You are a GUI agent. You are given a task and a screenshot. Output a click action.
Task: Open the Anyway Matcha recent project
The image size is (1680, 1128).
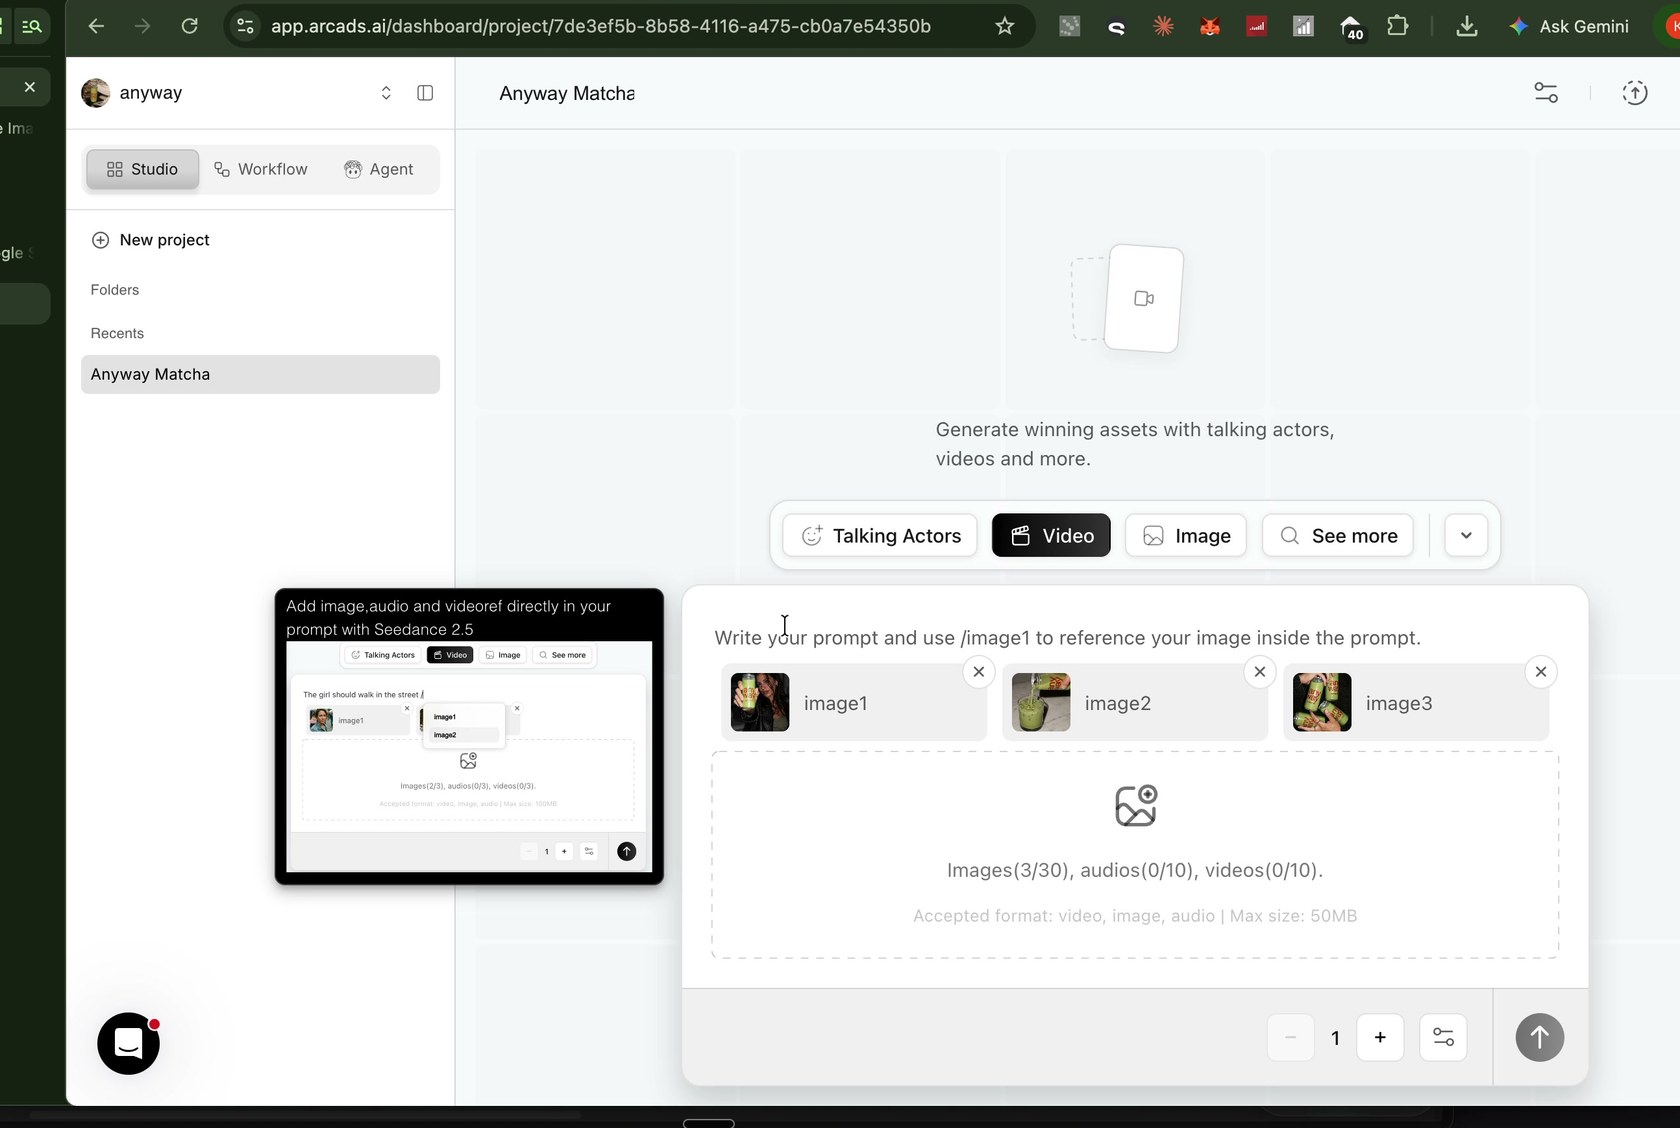click(x=260, y=374)
